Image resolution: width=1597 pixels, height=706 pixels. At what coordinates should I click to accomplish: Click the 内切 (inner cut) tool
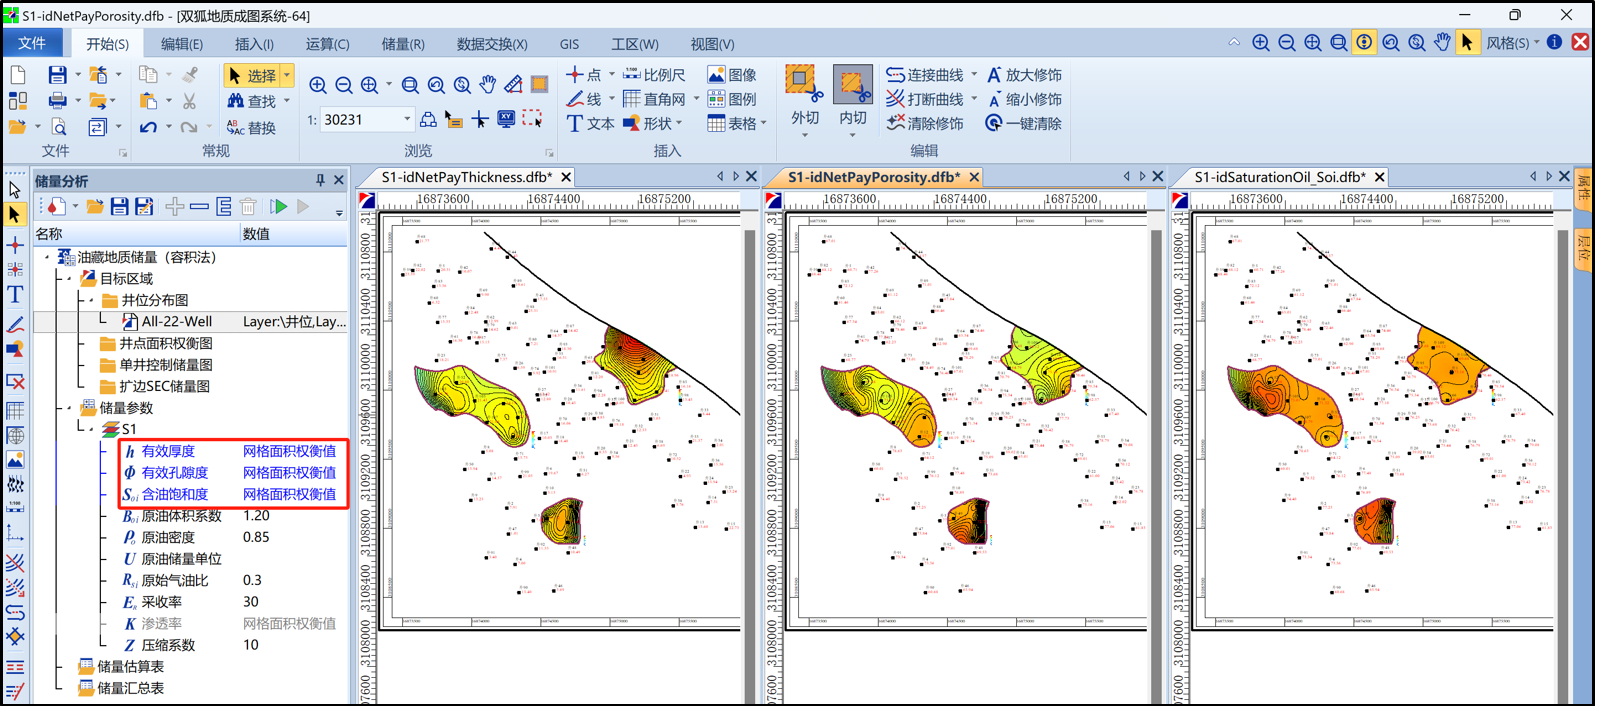click(852, 95)
